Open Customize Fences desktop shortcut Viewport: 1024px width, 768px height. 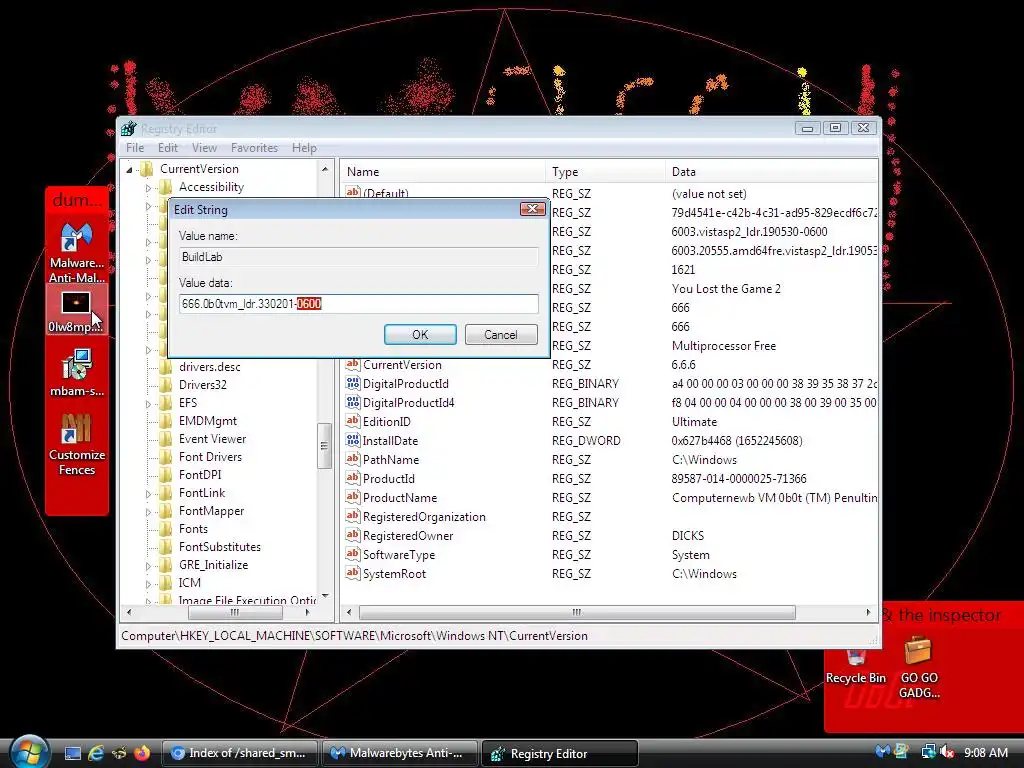(76, 444)
